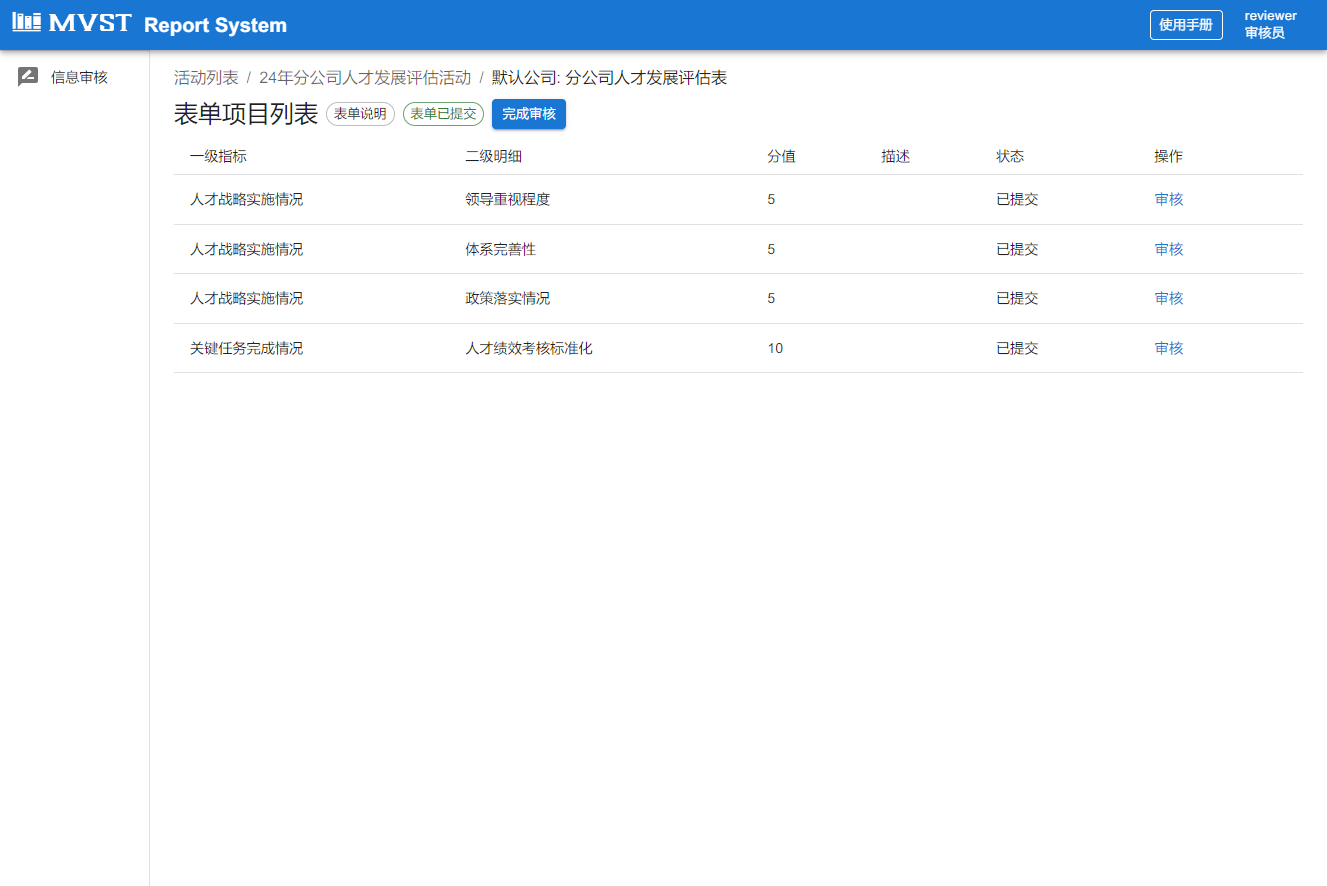Click the 完成审核 button

pyautogui.click(x=529, y=114)
